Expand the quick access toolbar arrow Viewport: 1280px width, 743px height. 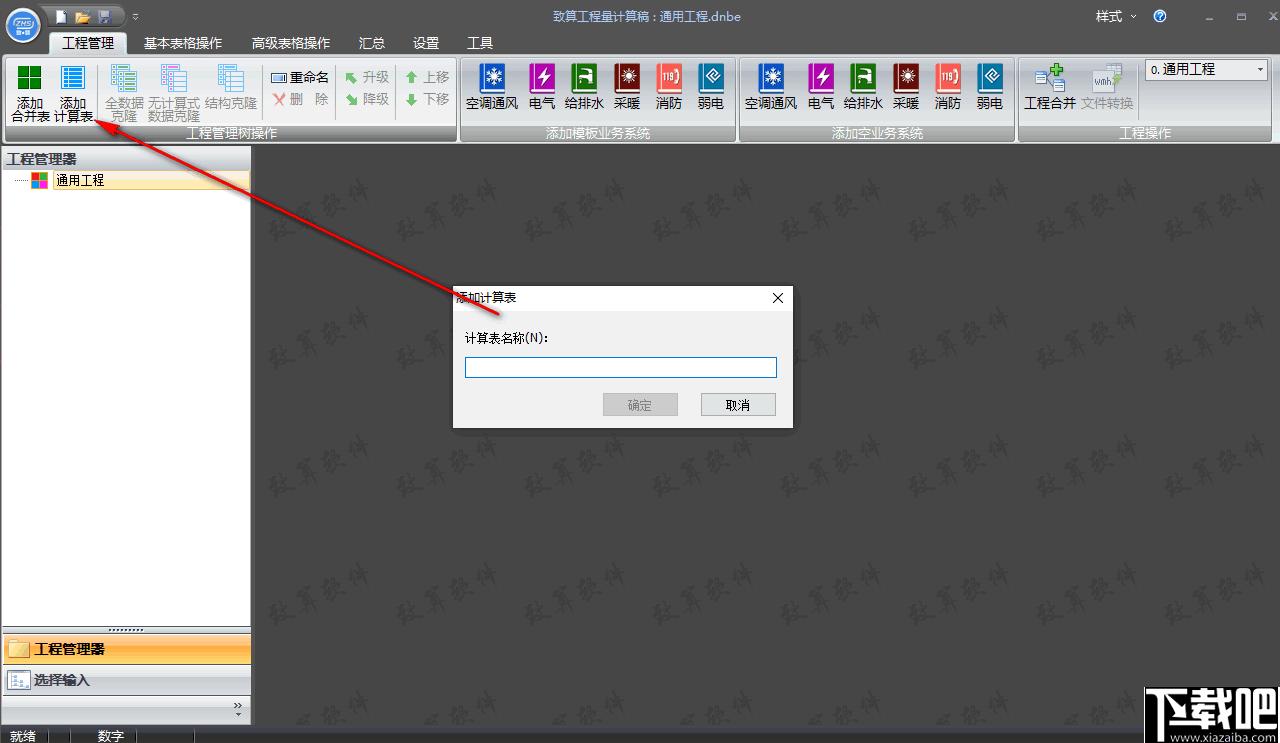pos(135,17)
